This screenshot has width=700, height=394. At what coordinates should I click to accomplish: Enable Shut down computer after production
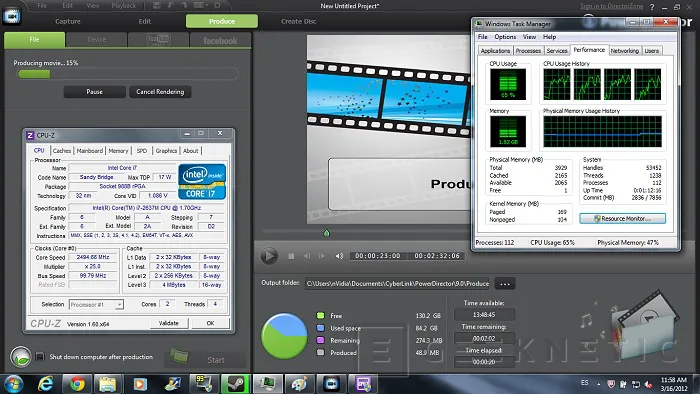[40, 357]
